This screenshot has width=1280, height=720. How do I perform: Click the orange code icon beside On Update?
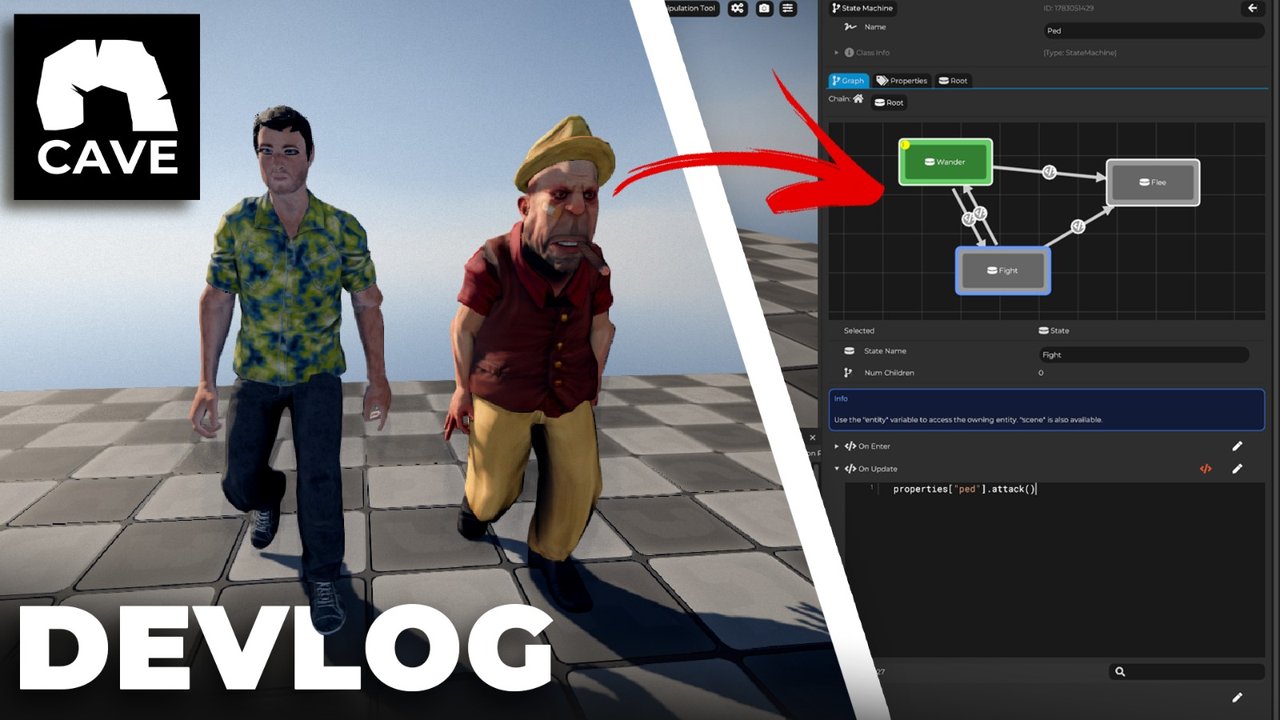coord(1206,468)
